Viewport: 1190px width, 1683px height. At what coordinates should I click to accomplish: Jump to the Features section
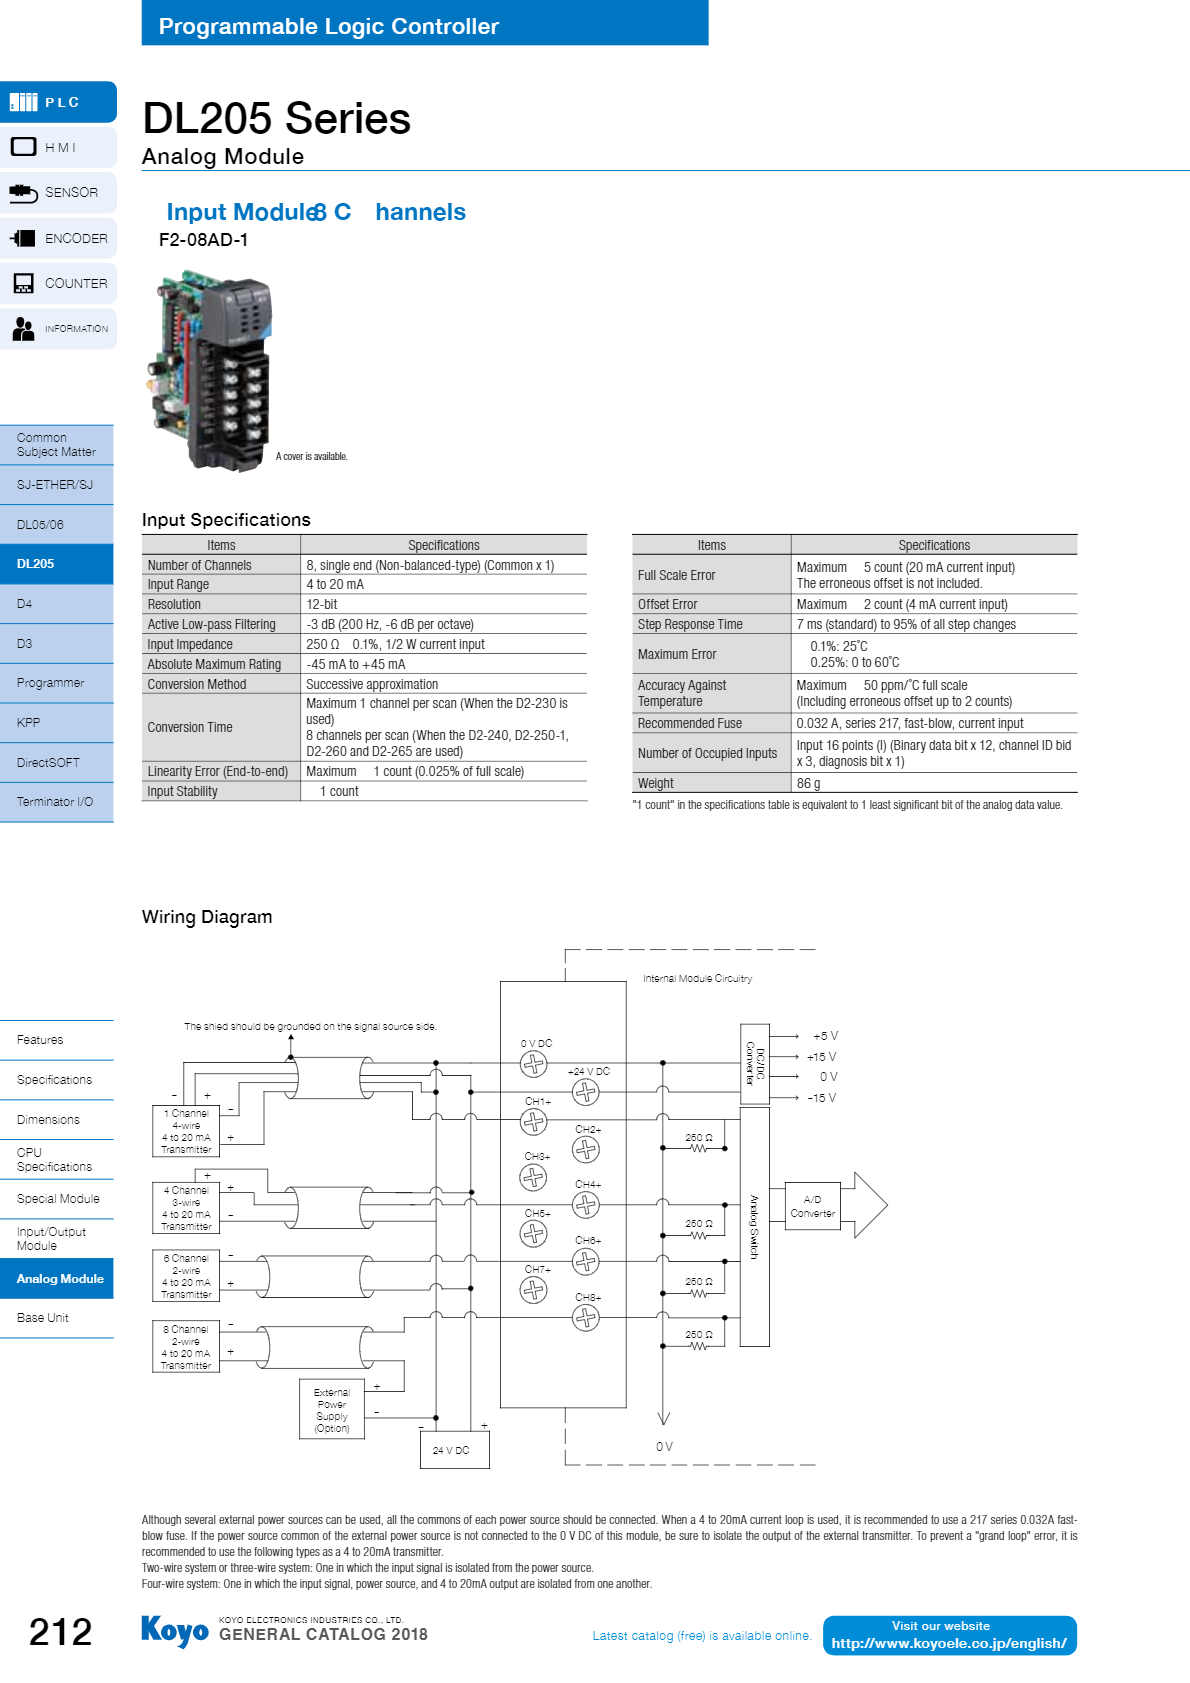tap(57, 1040)
